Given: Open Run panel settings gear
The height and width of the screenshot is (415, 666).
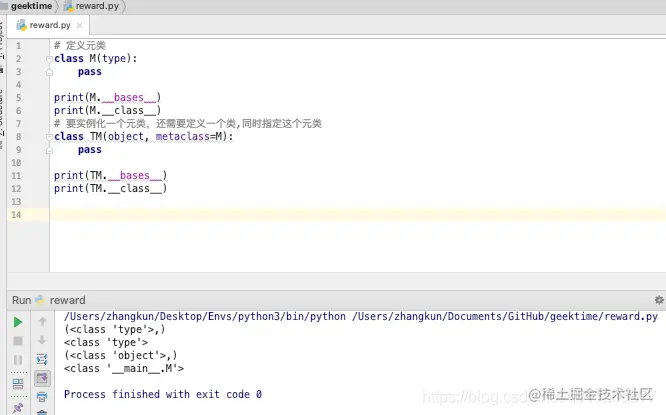Looking at the screenshot, I should (659, 300).
